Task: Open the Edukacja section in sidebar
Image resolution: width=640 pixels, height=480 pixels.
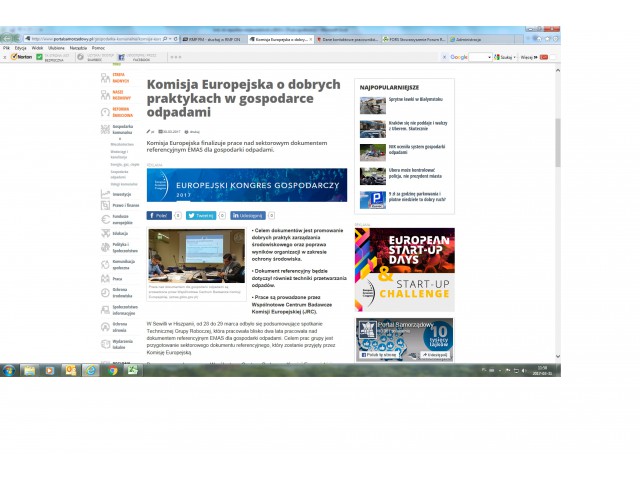Action: pos(105,233)
